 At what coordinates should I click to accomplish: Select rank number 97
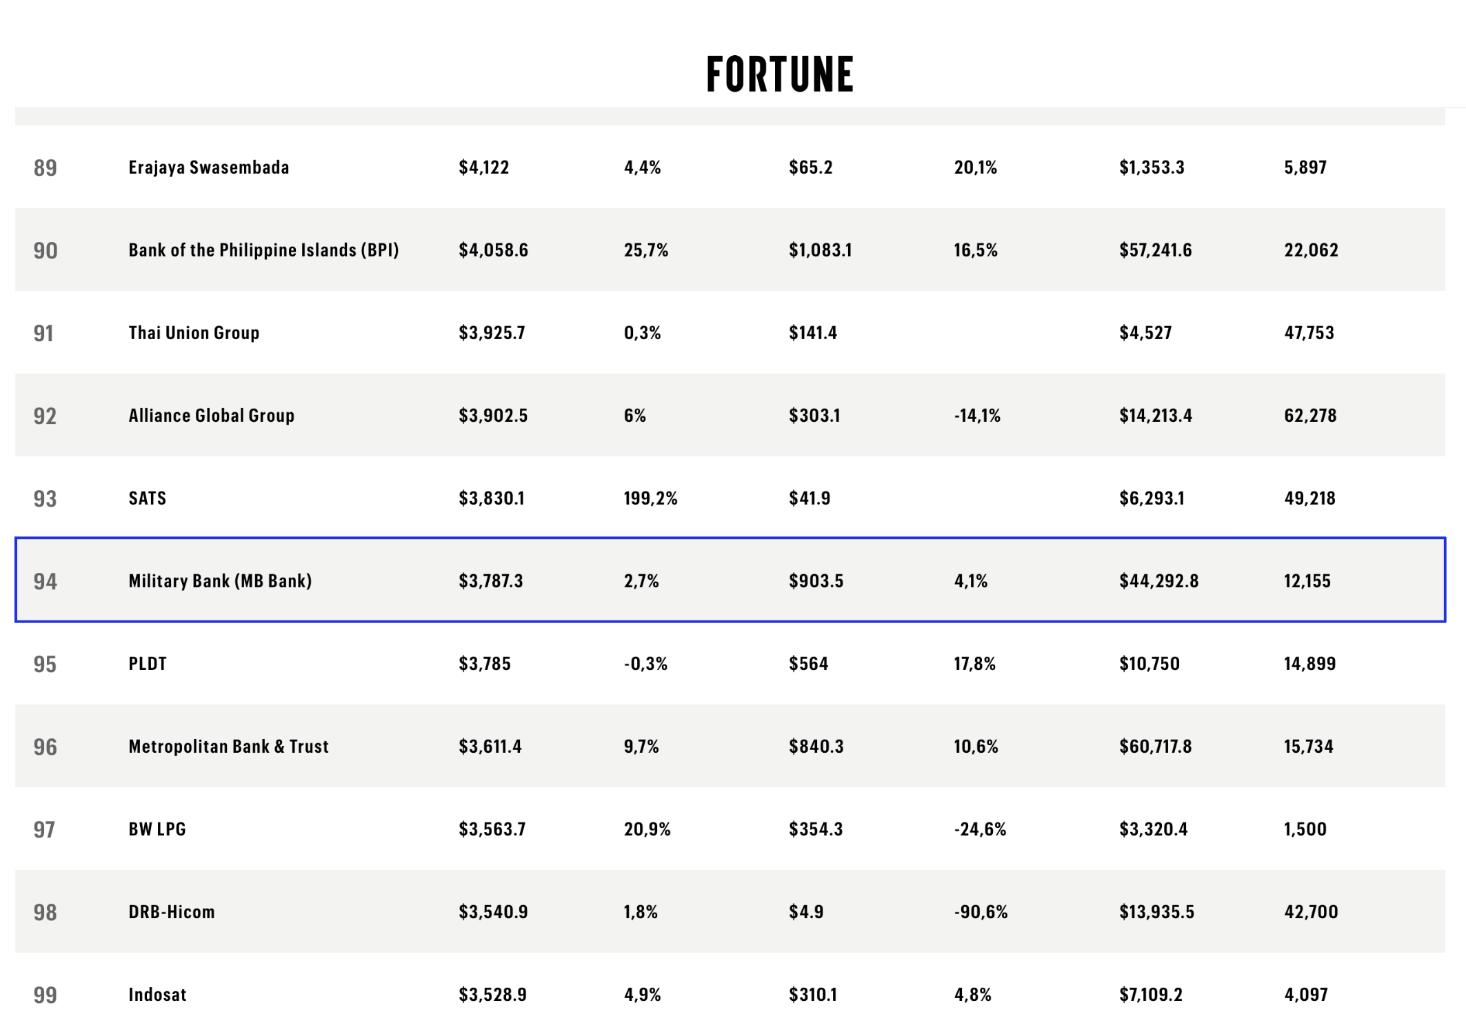click(x=45, y=830)
